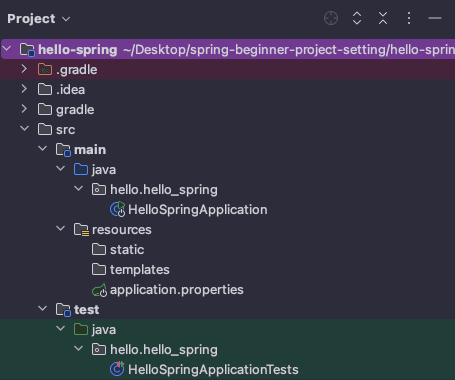Image resolution: width=455 pixels, height=380 pixels.
Task: Select the test module label
Action: [86, 310]
